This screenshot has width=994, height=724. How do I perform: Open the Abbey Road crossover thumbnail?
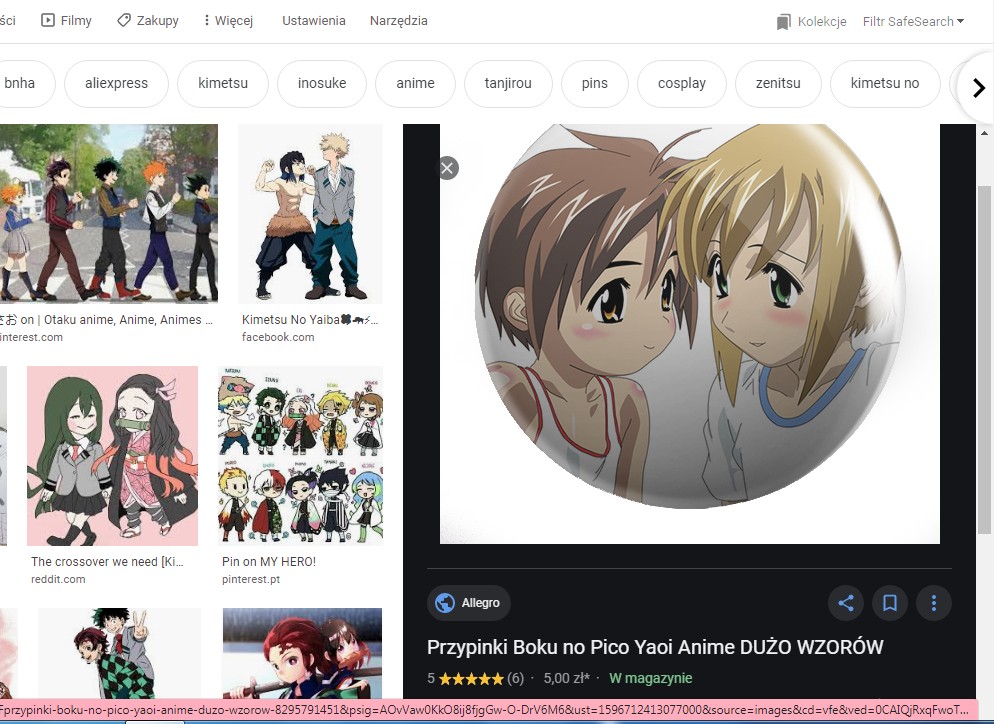point(108,213)
